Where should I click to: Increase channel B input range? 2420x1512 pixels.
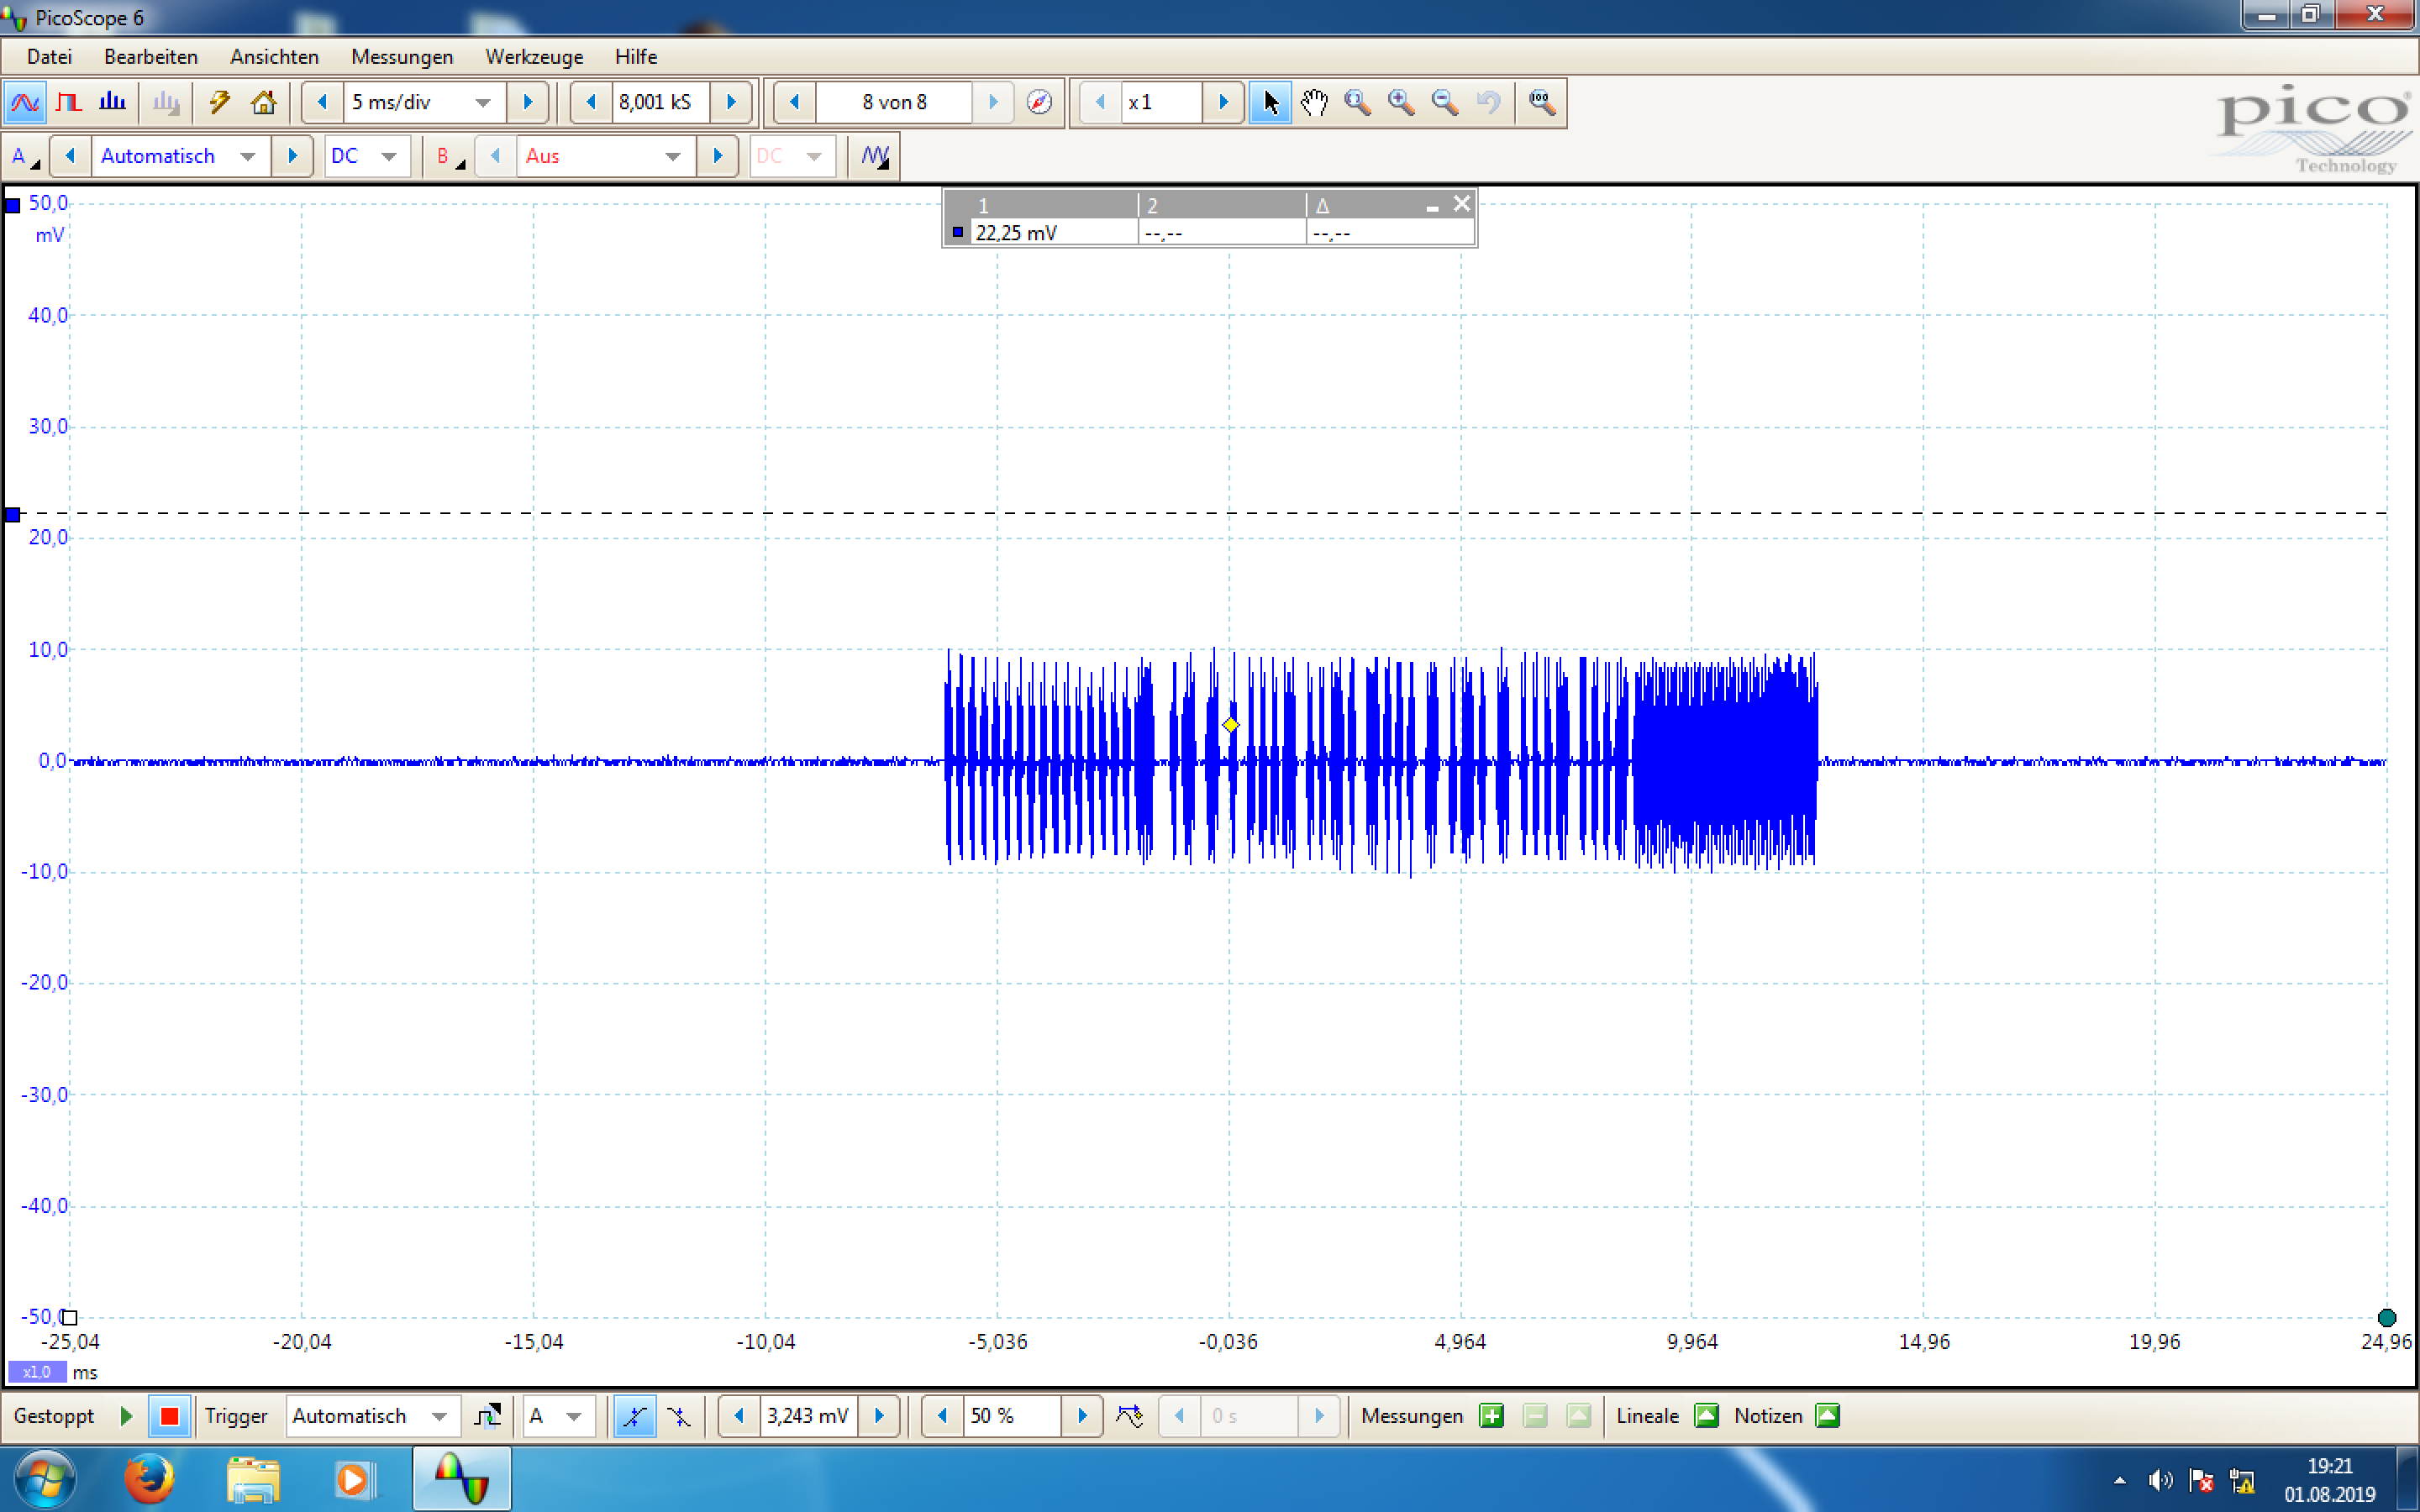click(717, 156)
